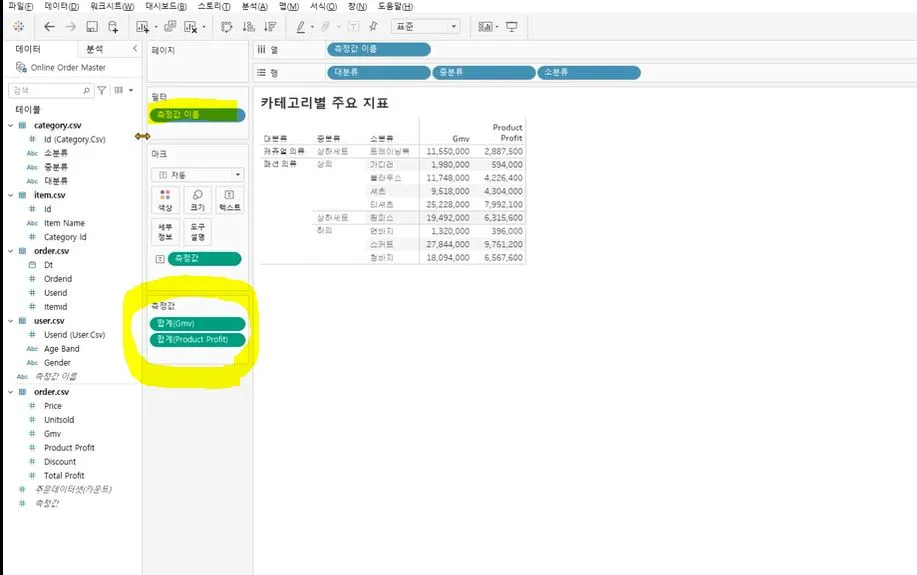Click the 크기 size marks button
917x575 pixels.
(x=198, y=200)
